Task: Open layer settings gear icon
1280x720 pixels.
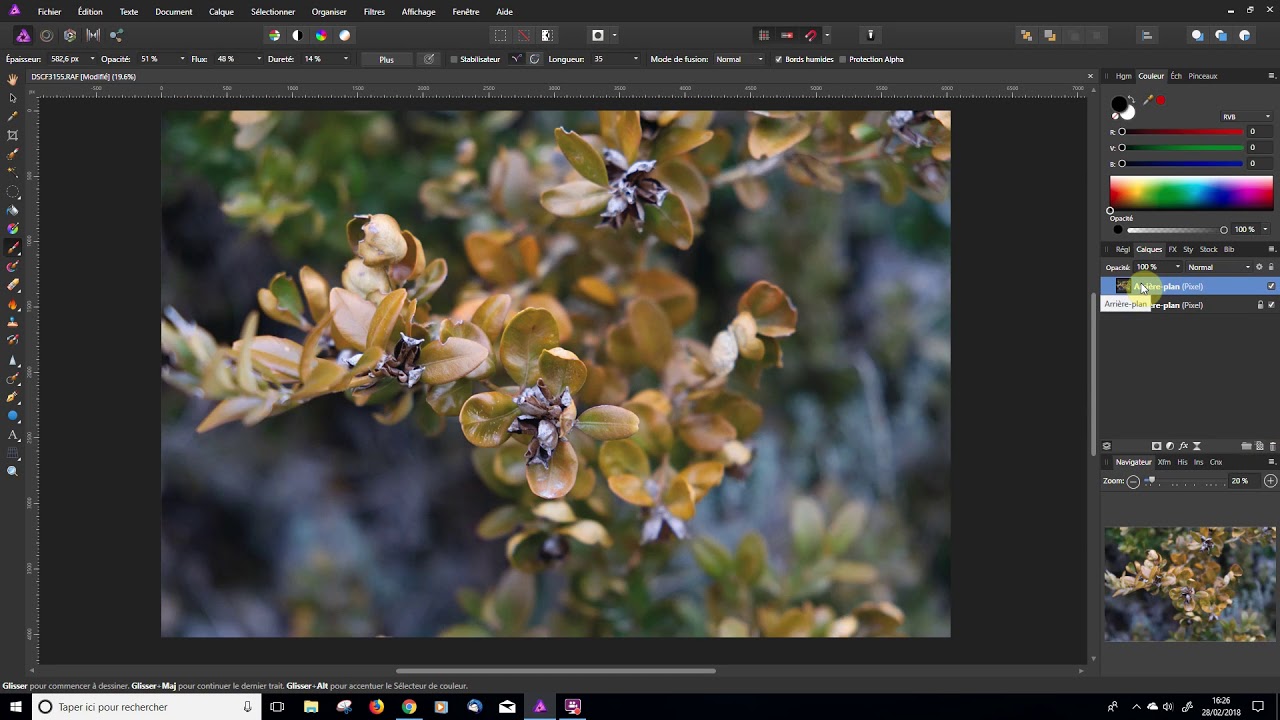Action: click(x=1259, y=267)
